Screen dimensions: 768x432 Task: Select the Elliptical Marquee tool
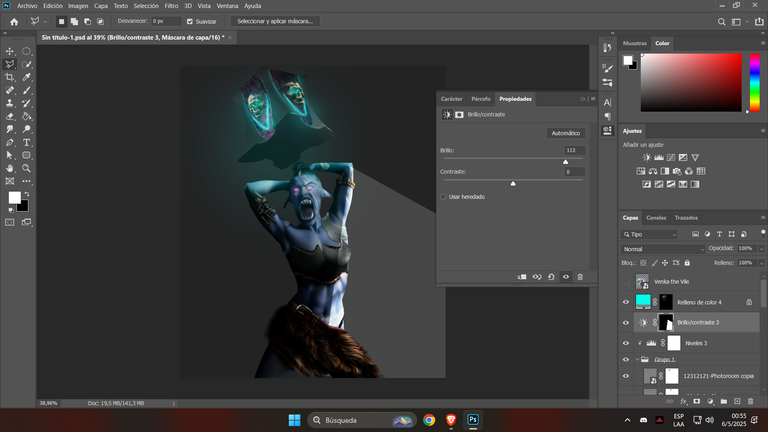click(x=26, y=51)
